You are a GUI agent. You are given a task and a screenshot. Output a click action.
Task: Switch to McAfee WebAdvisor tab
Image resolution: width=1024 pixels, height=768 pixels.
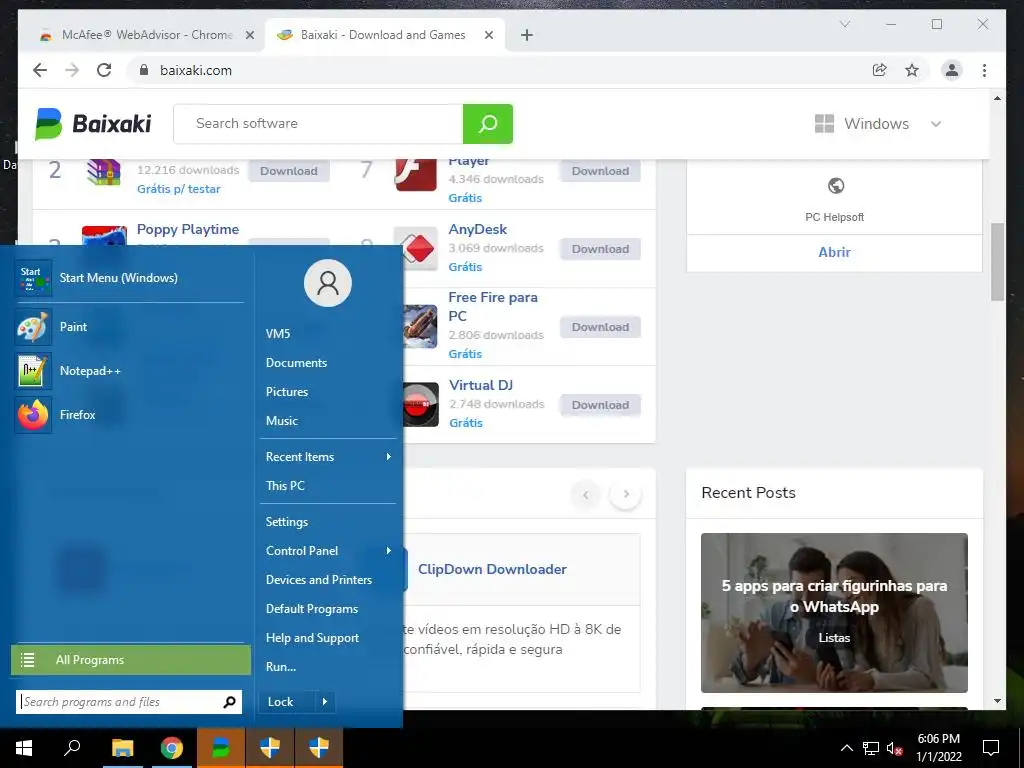(146, 35)
